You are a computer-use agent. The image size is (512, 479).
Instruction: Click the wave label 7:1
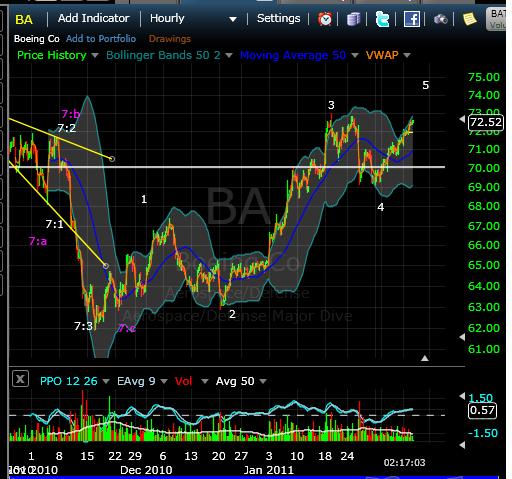click(x=54, y=224)
